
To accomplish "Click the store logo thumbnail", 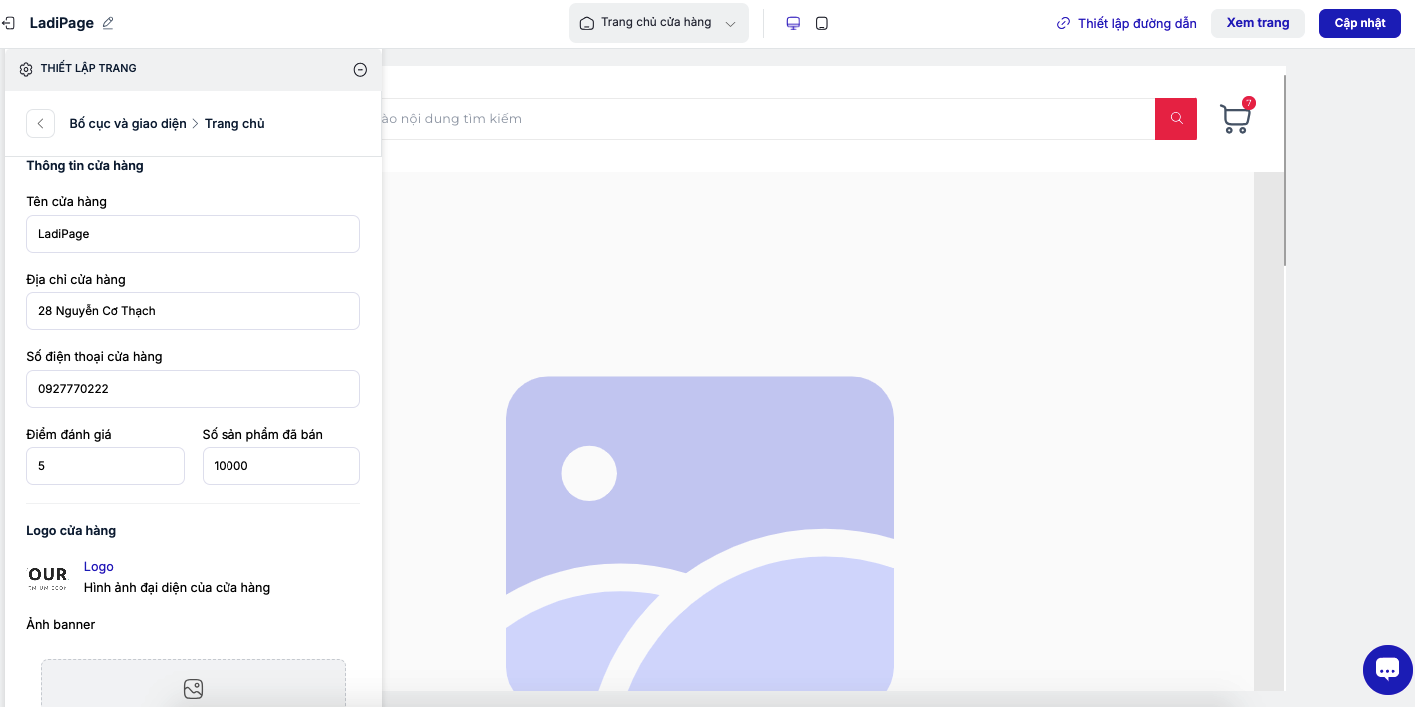I will point(47,577).
